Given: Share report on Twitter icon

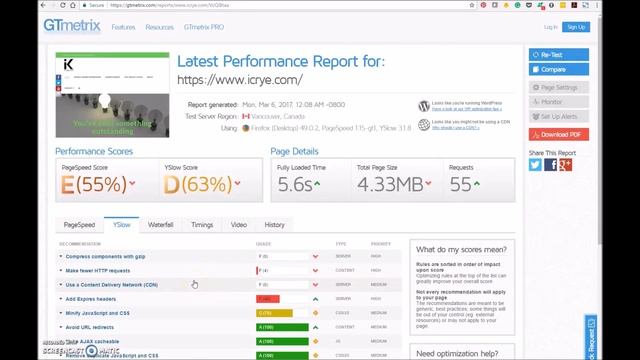Looking at the screenshot, I should tap(535, 165).
